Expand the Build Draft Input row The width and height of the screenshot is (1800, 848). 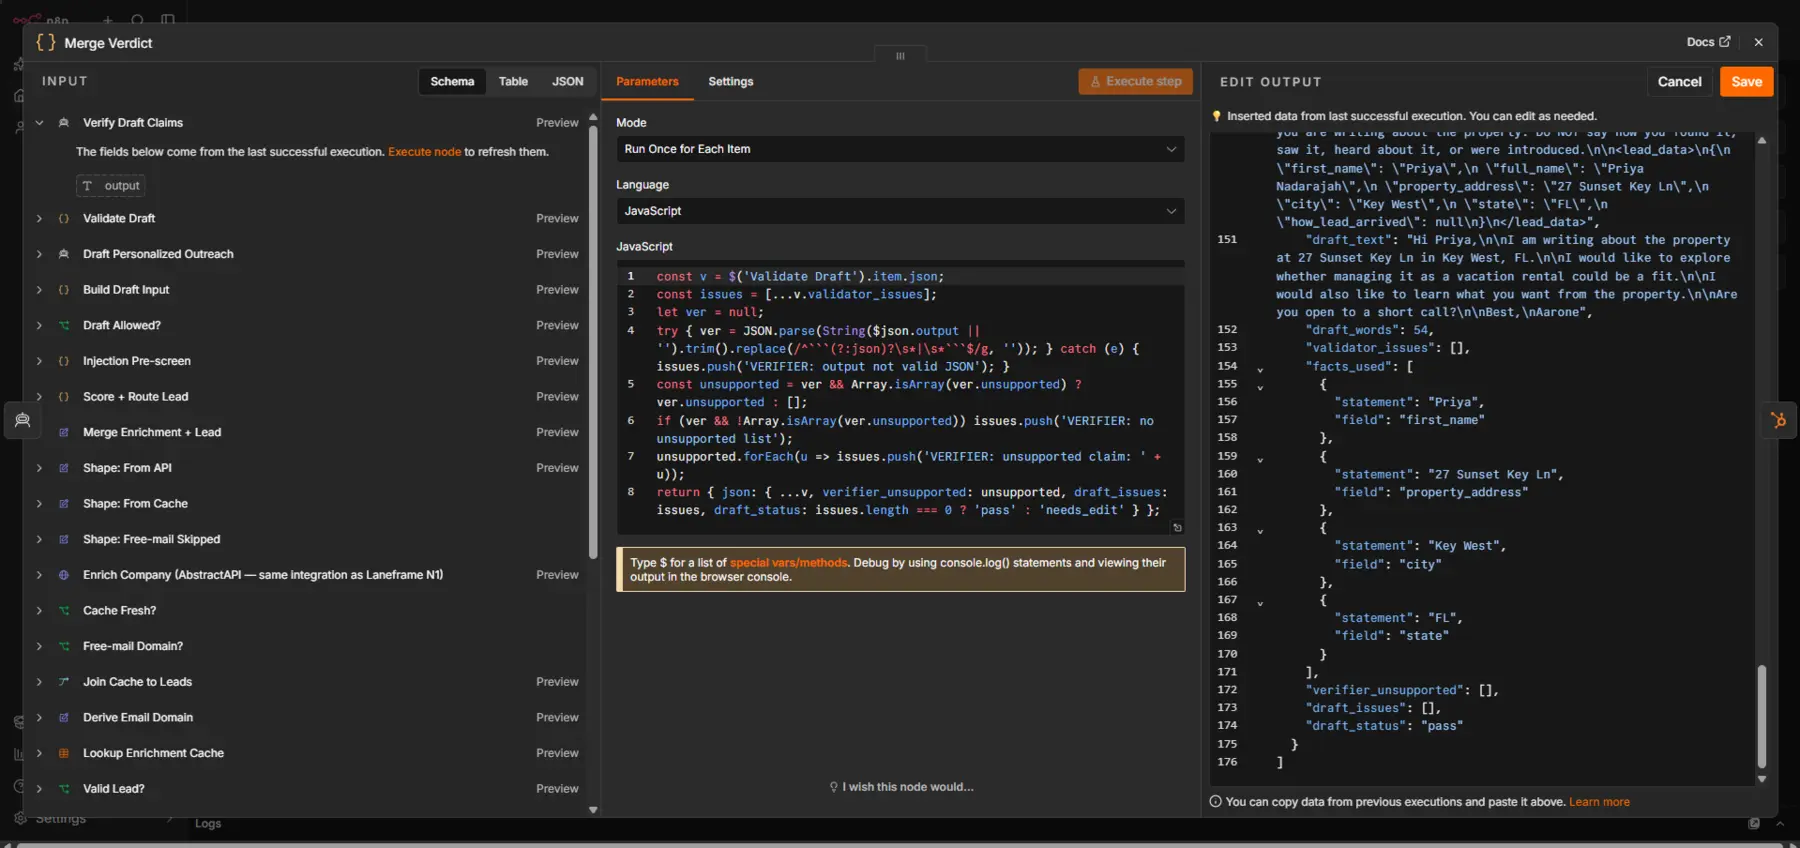(x=39, y=290)
